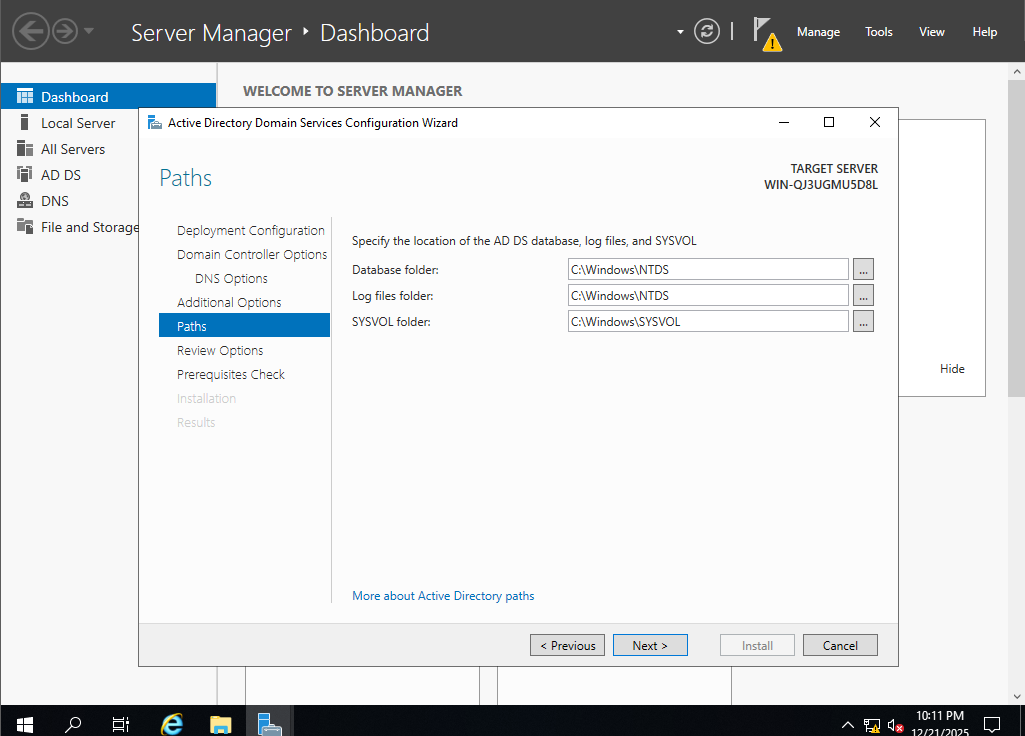Viewport: 1025px width, 736px height.
Task: Open the Help menu
Action: 984,31
